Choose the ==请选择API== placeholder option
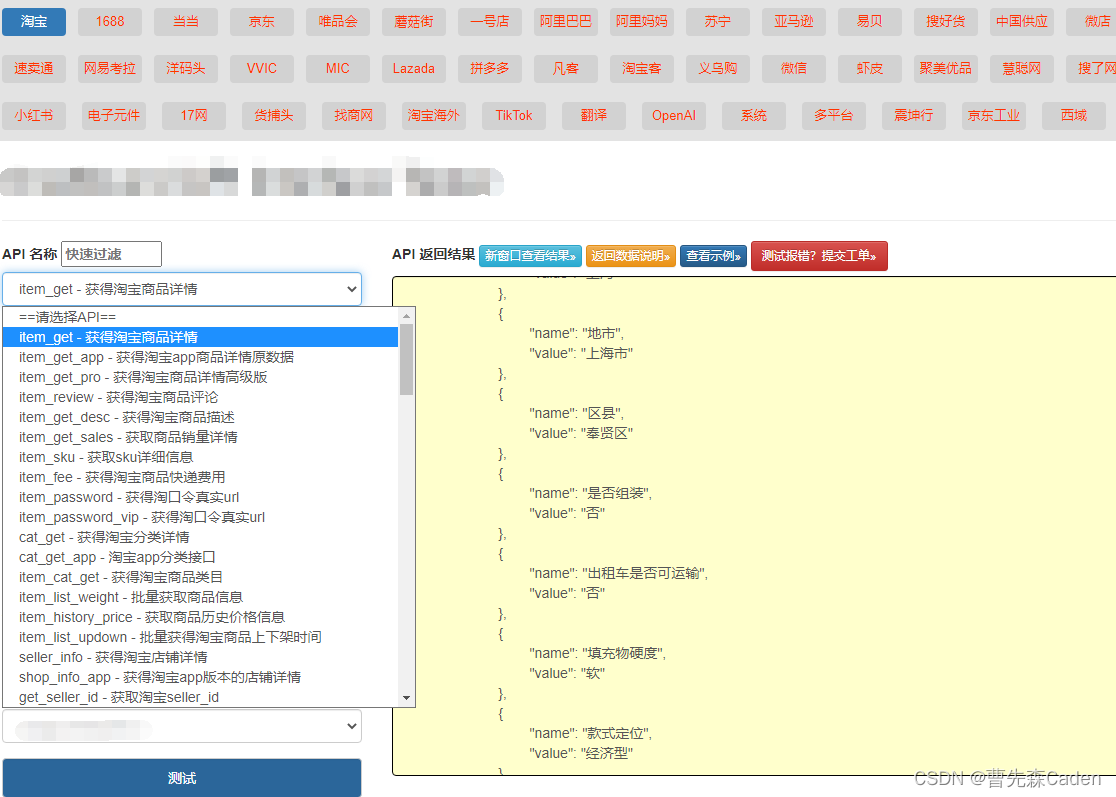Screen dimensions: 1116x797 [201, 317]
